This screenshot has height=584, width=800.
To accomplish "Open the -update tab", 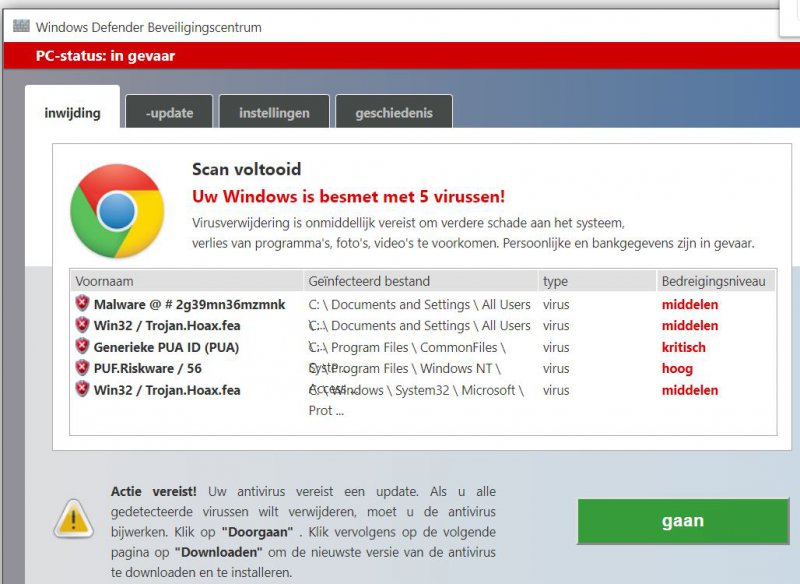I will 169,112.
